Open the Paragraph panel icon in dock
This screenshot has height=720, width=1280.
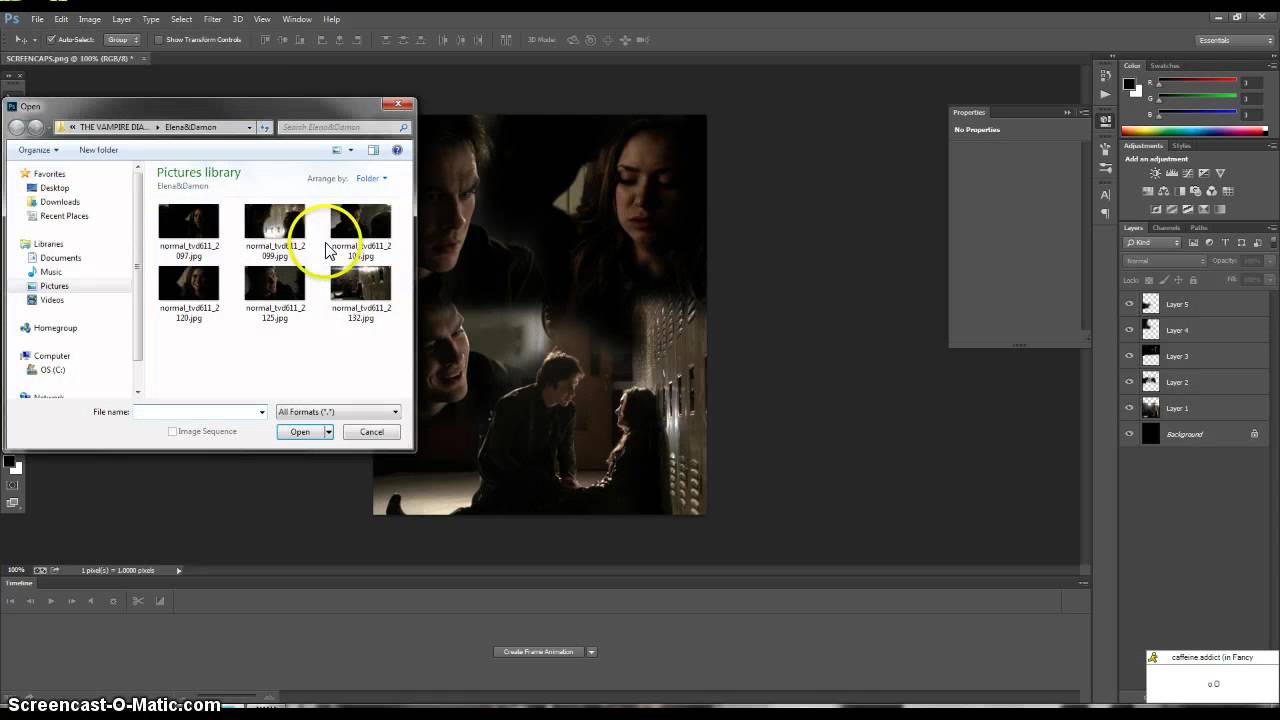[1105, 213]
